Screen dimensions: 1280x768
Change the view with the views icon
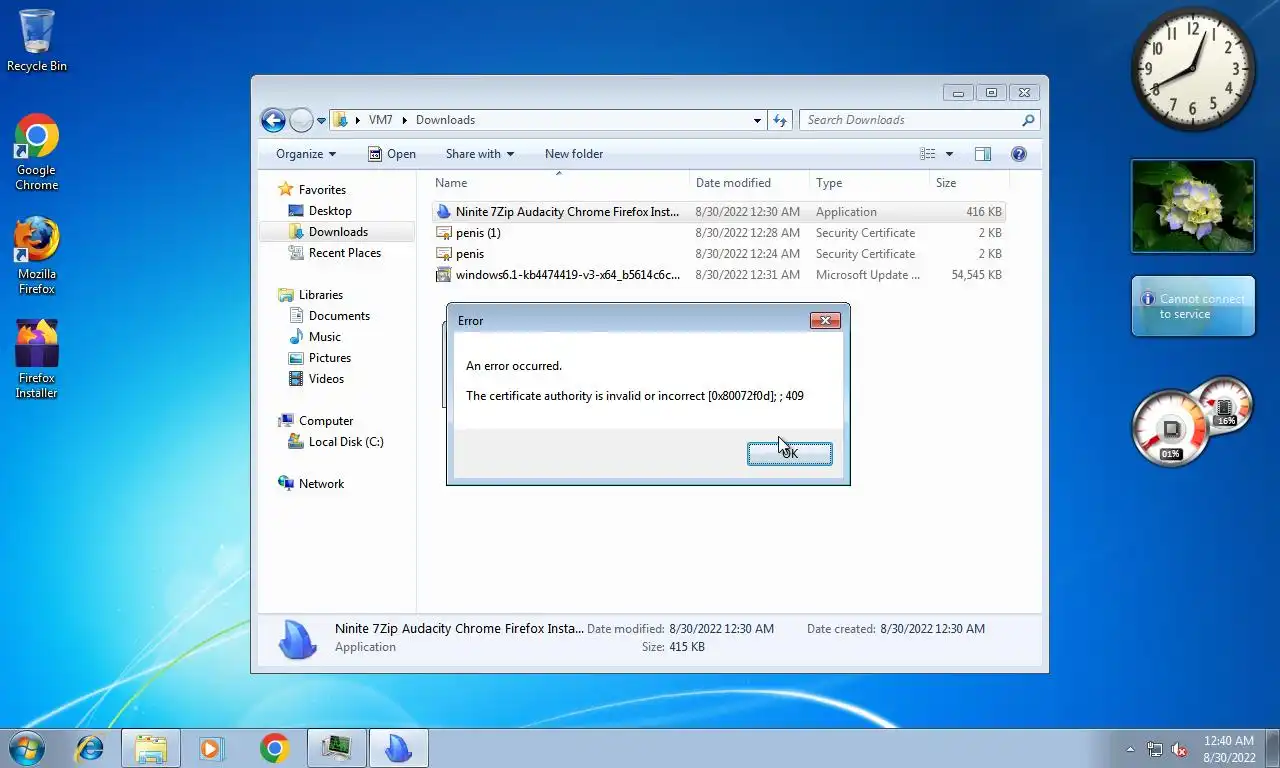point(928,154)
